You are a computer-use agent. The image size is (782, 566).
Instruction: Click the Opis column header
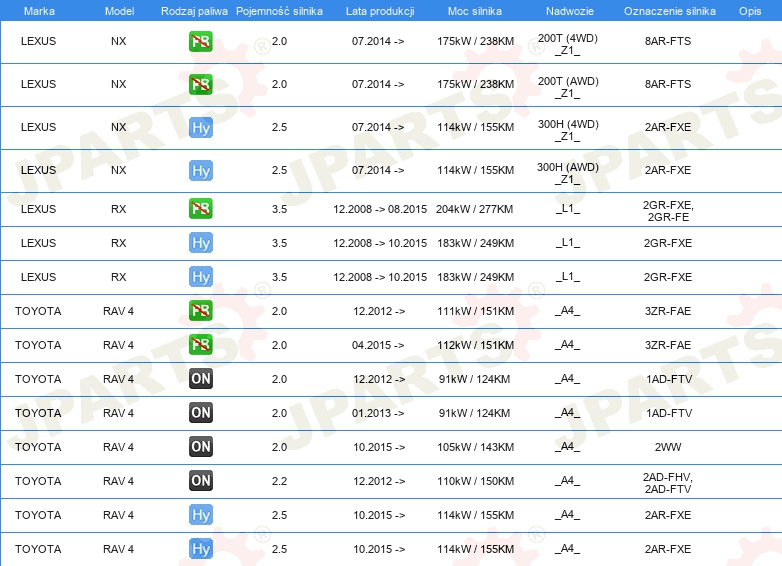pyautogui.click(x=750, y=10)
